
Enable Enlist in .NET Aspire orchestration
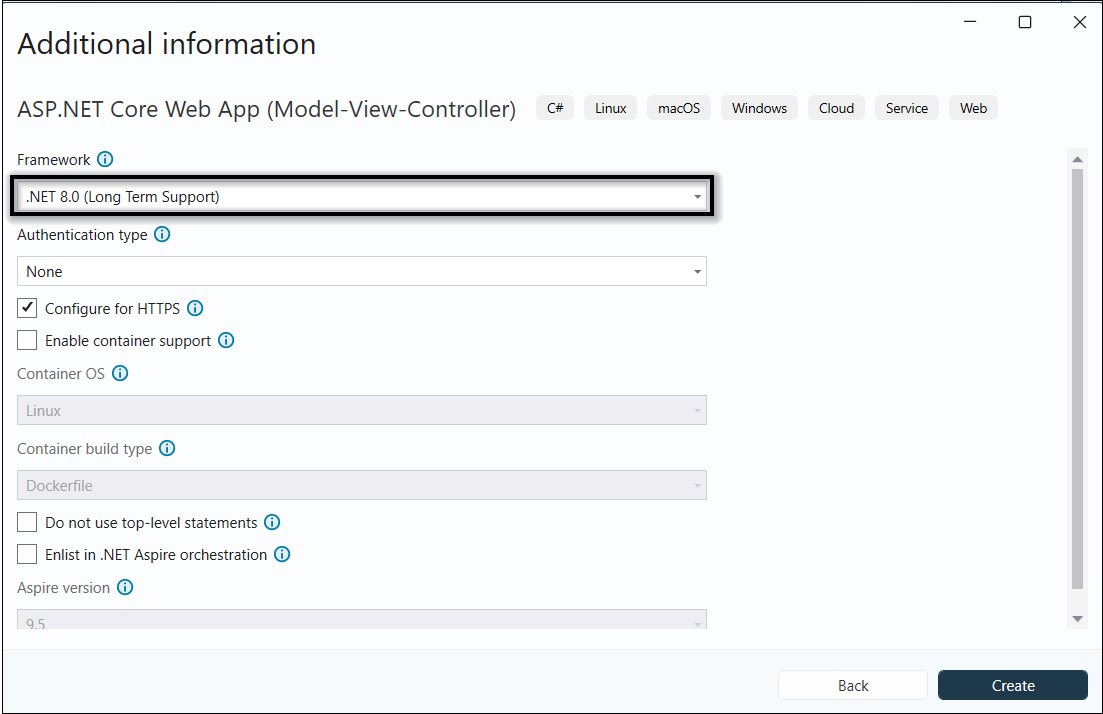pyautogui.click(x=26, y=553)
